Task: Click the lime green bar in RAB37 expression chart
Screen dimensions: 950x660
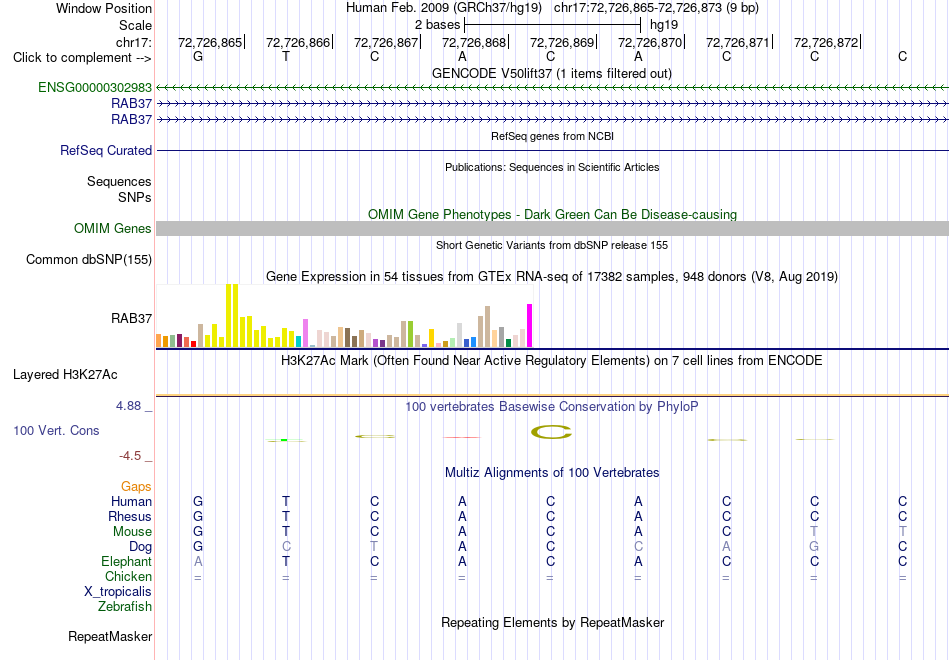Action: [410, 334]
